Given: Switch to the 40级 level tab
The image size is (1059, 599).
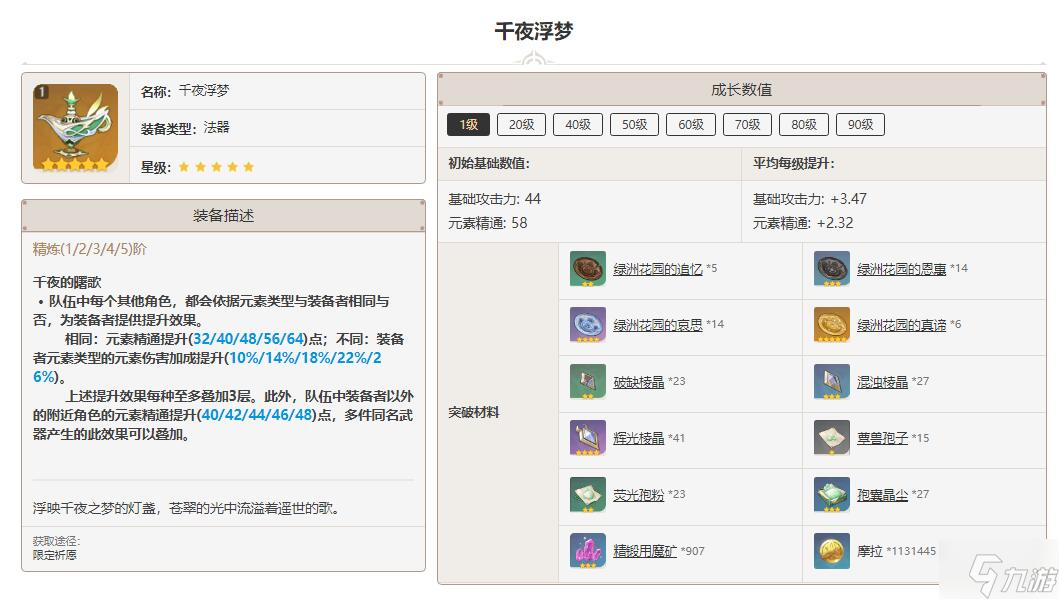Looking at the screenshot, I should 578,124.
